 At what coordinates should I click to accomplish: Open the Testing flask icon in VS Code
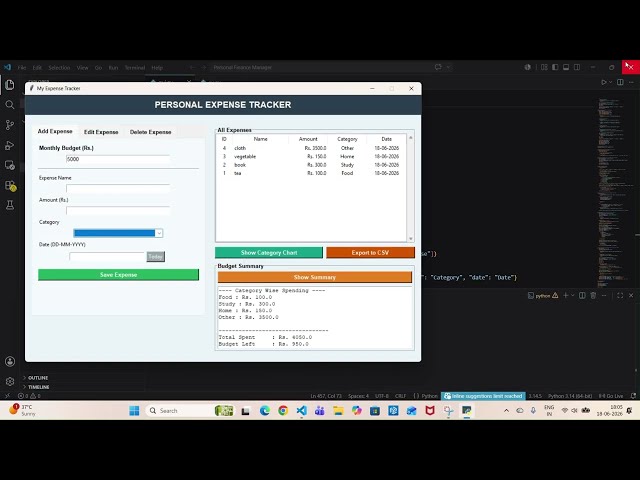click(10, 205)
